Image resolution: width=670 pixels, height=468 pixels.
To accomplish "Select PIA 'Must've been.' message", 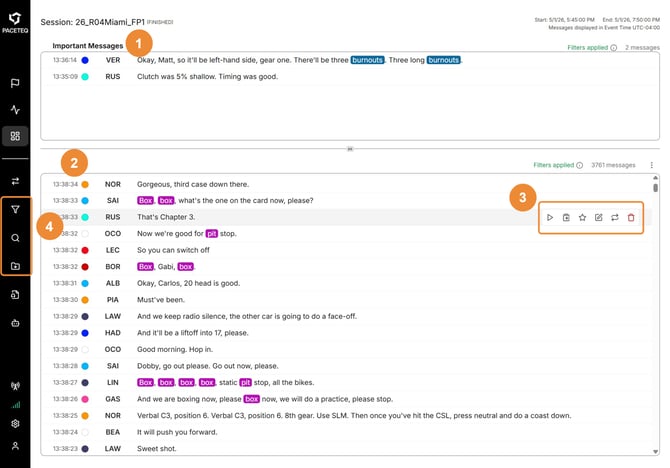I will point(347,300).
